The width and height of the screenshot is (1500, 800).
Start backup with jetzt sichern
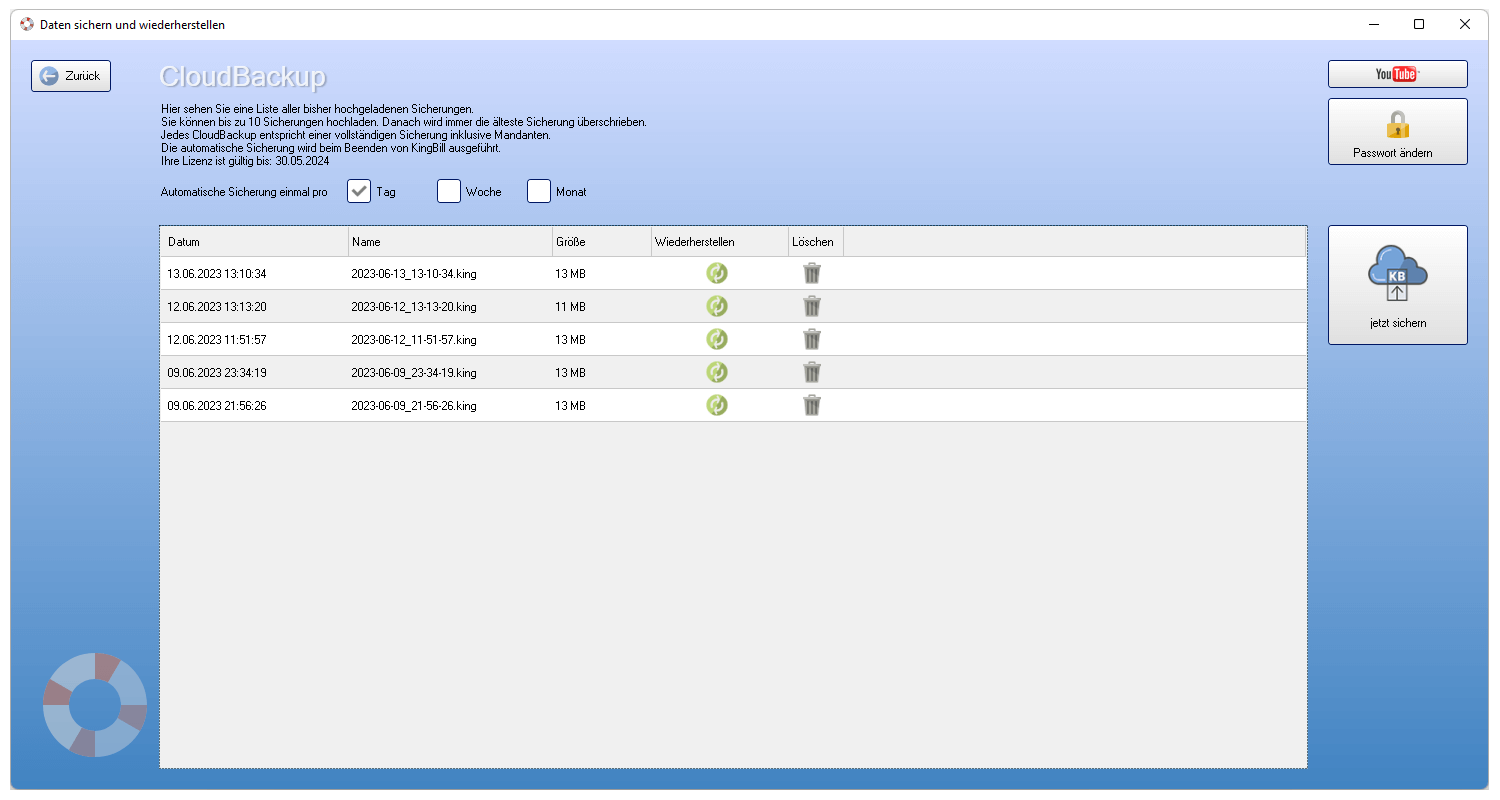[1397, 285]
